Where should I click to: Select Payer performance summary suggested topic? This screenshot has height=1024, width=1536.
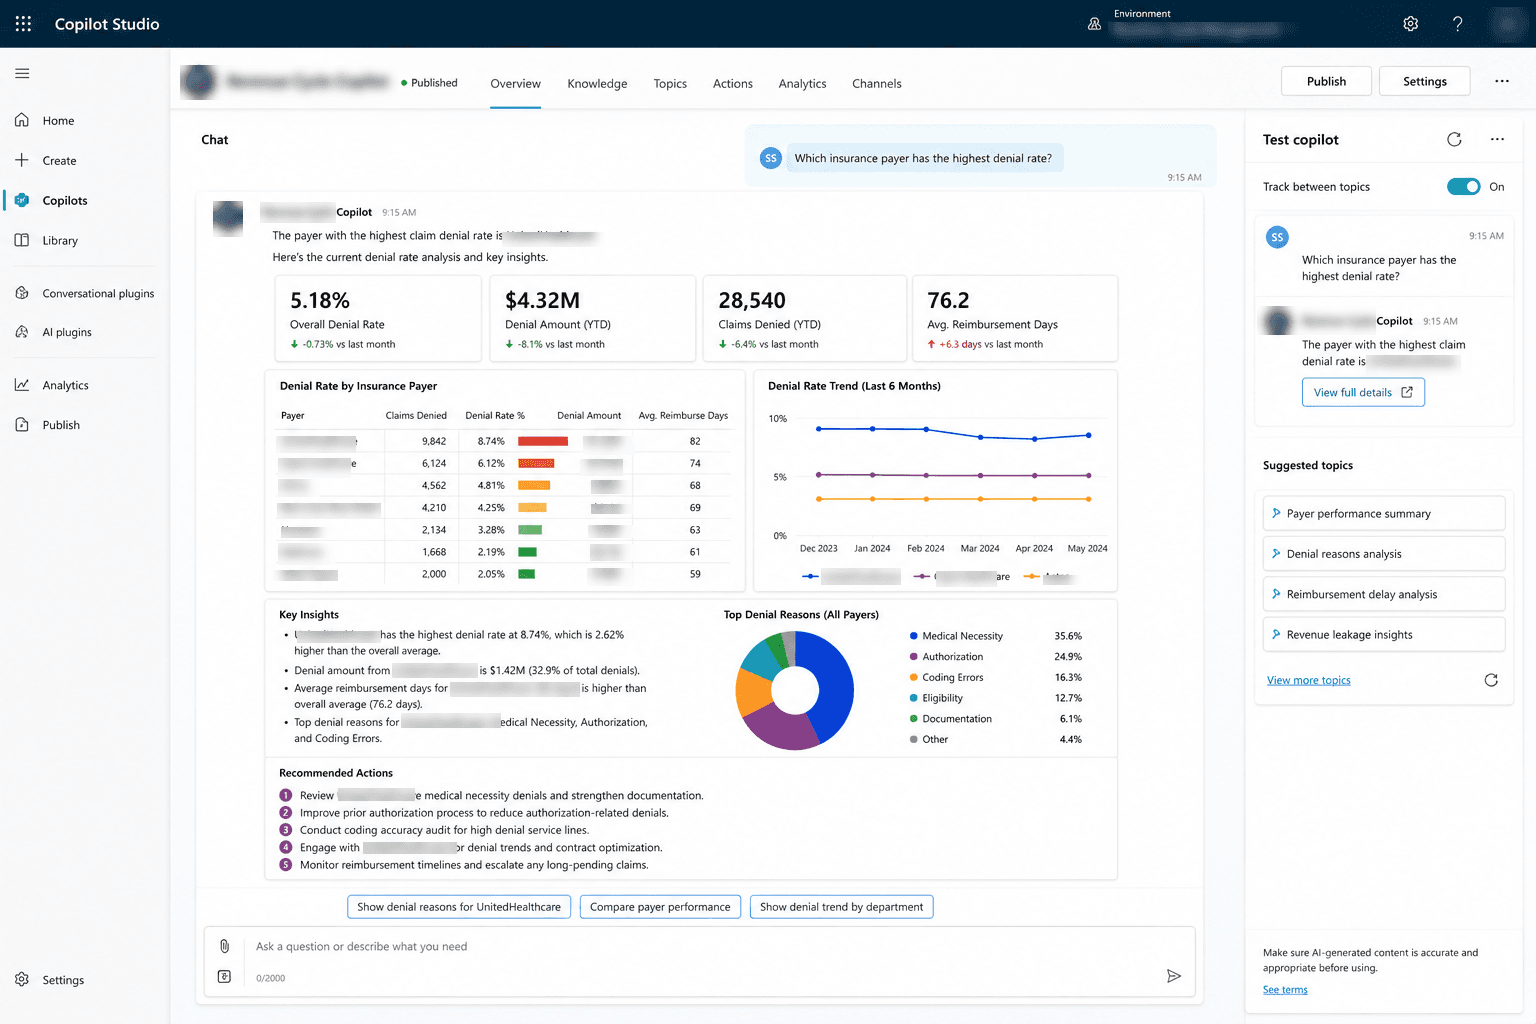(x=1384, y=514)
